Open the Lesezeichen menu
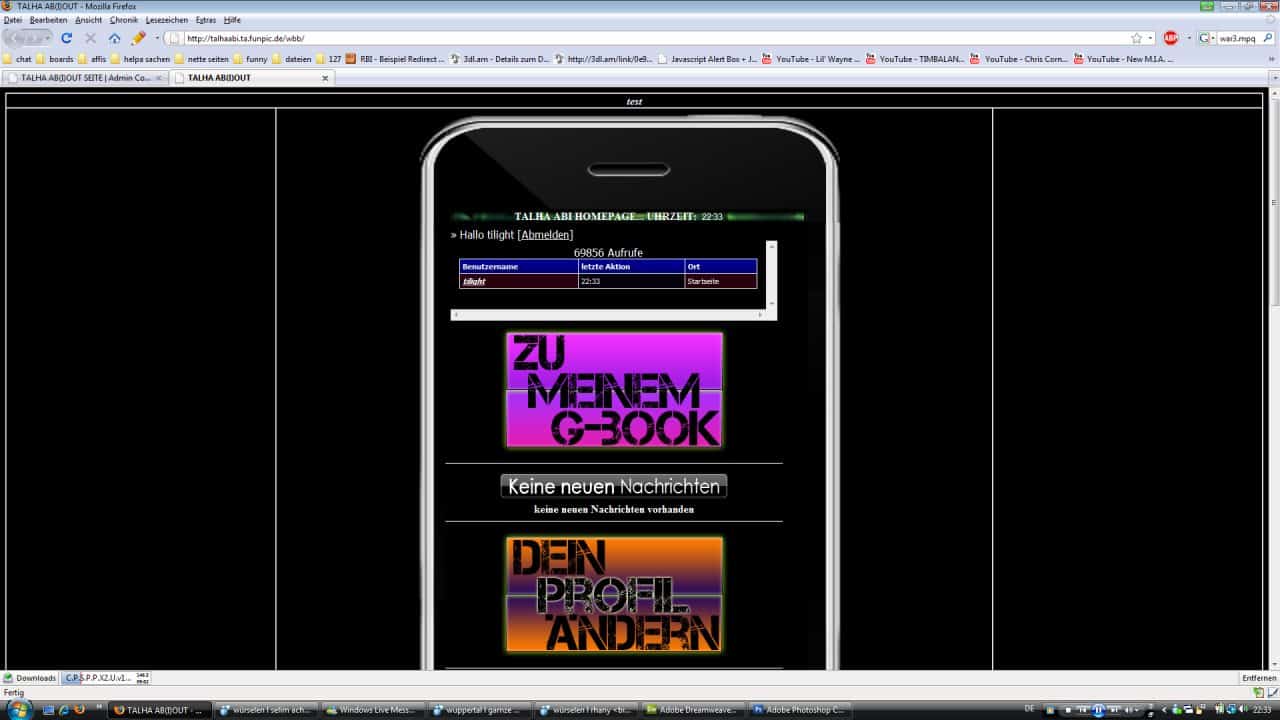The width and height of the screenshot is (1280, 720). tap(166, 20)
